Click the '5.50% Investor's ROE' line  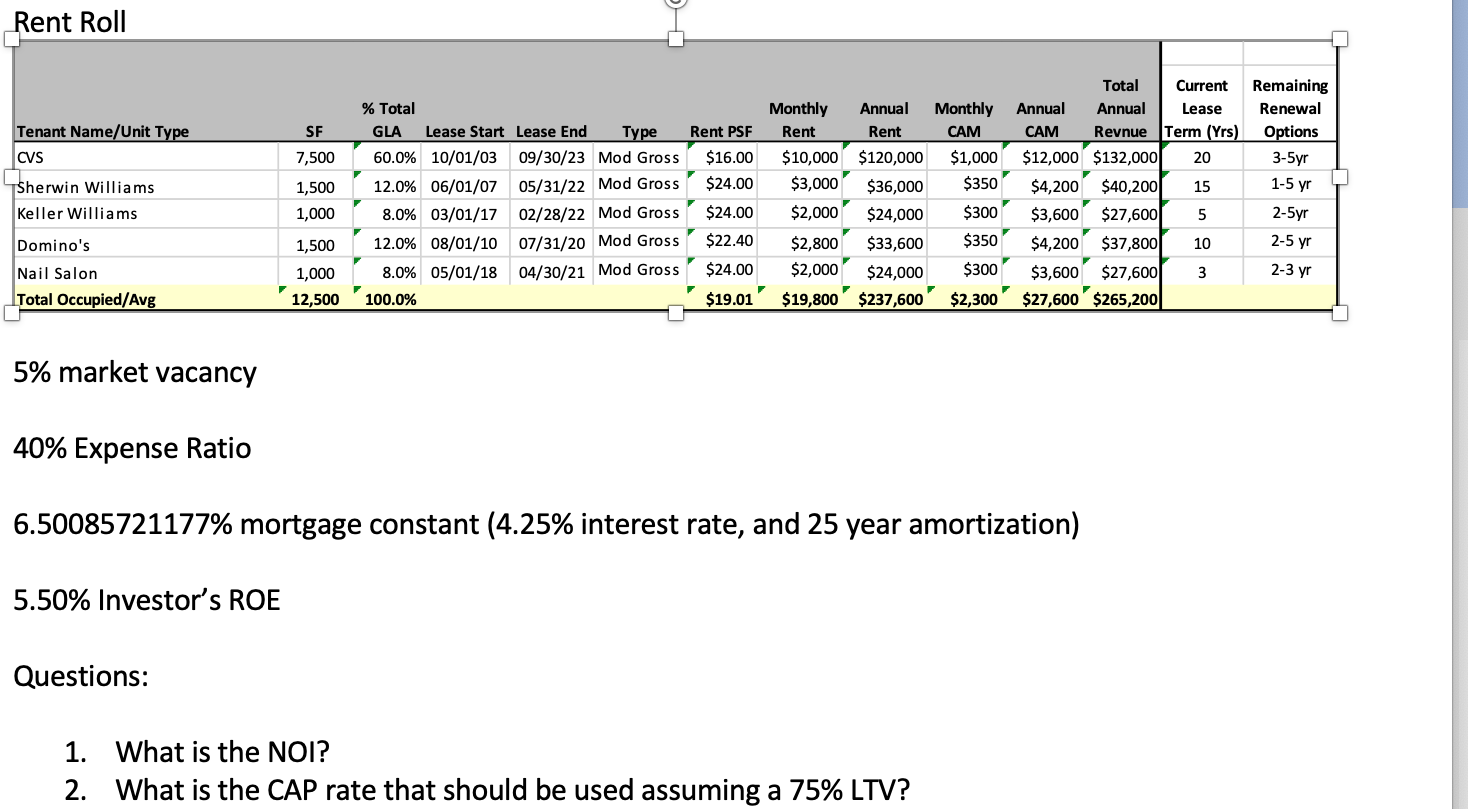(x=147, y=600)
